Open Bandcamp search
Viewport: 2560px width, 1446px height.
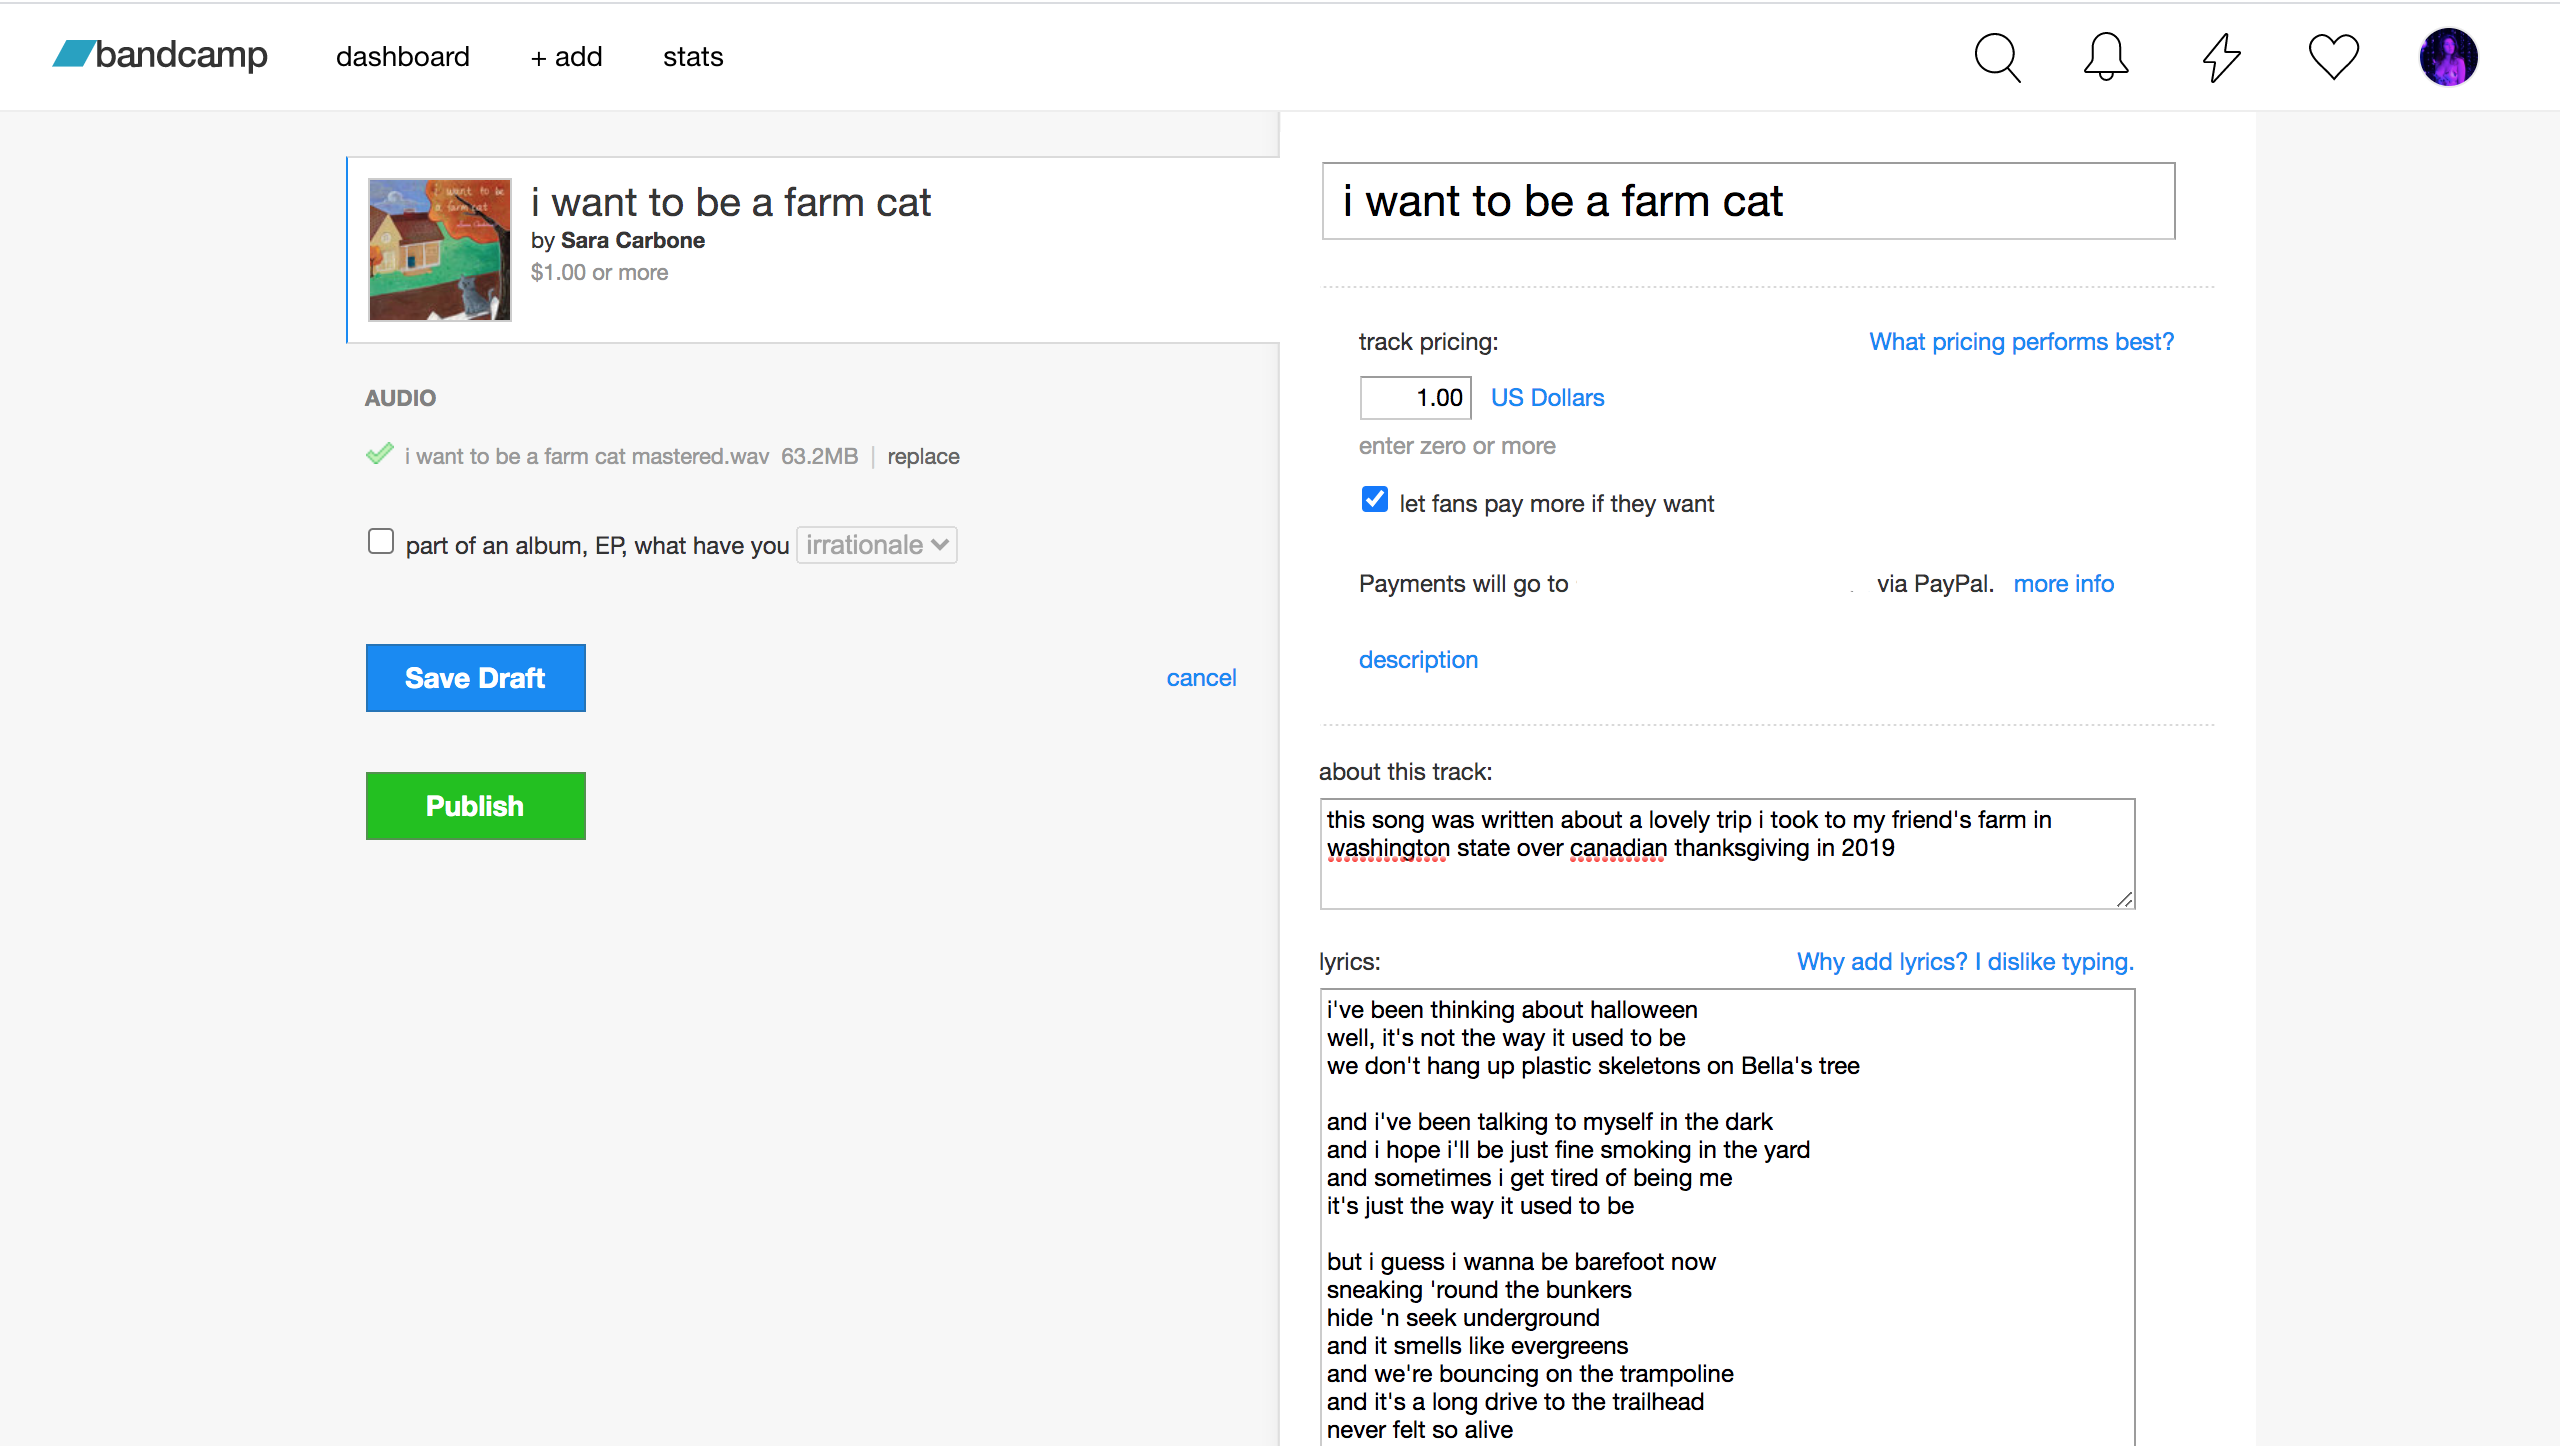[1997, 57]
